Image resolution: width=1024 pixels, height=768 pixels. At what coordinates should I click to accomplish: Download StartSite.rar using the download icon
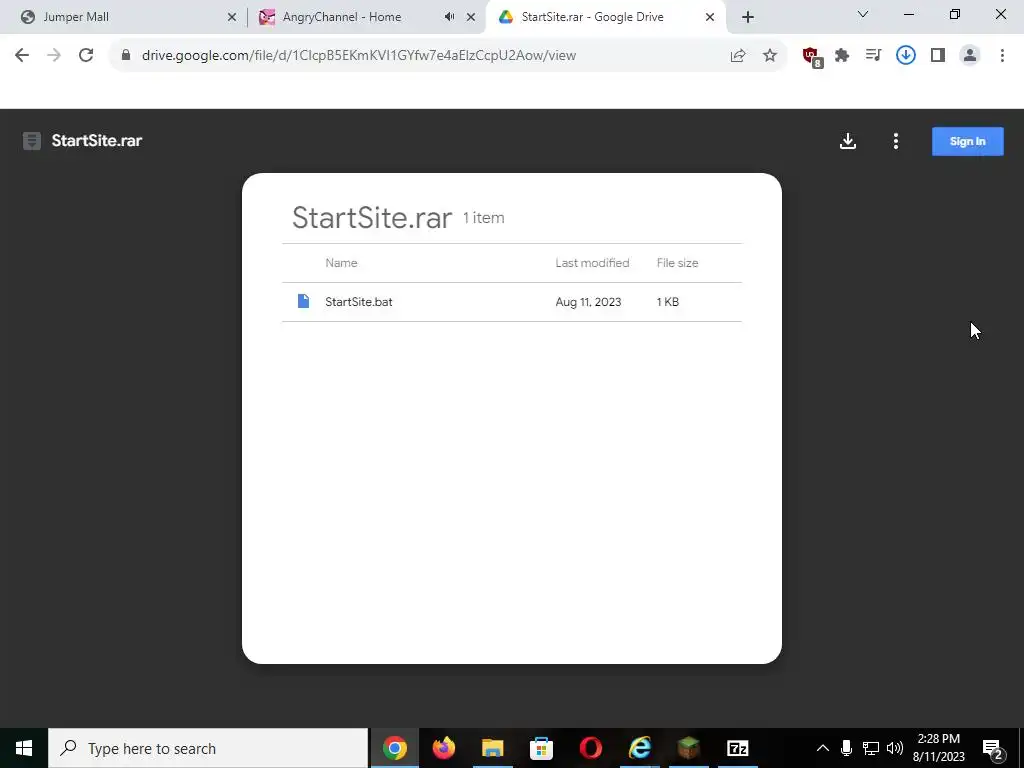pos(848,141)
